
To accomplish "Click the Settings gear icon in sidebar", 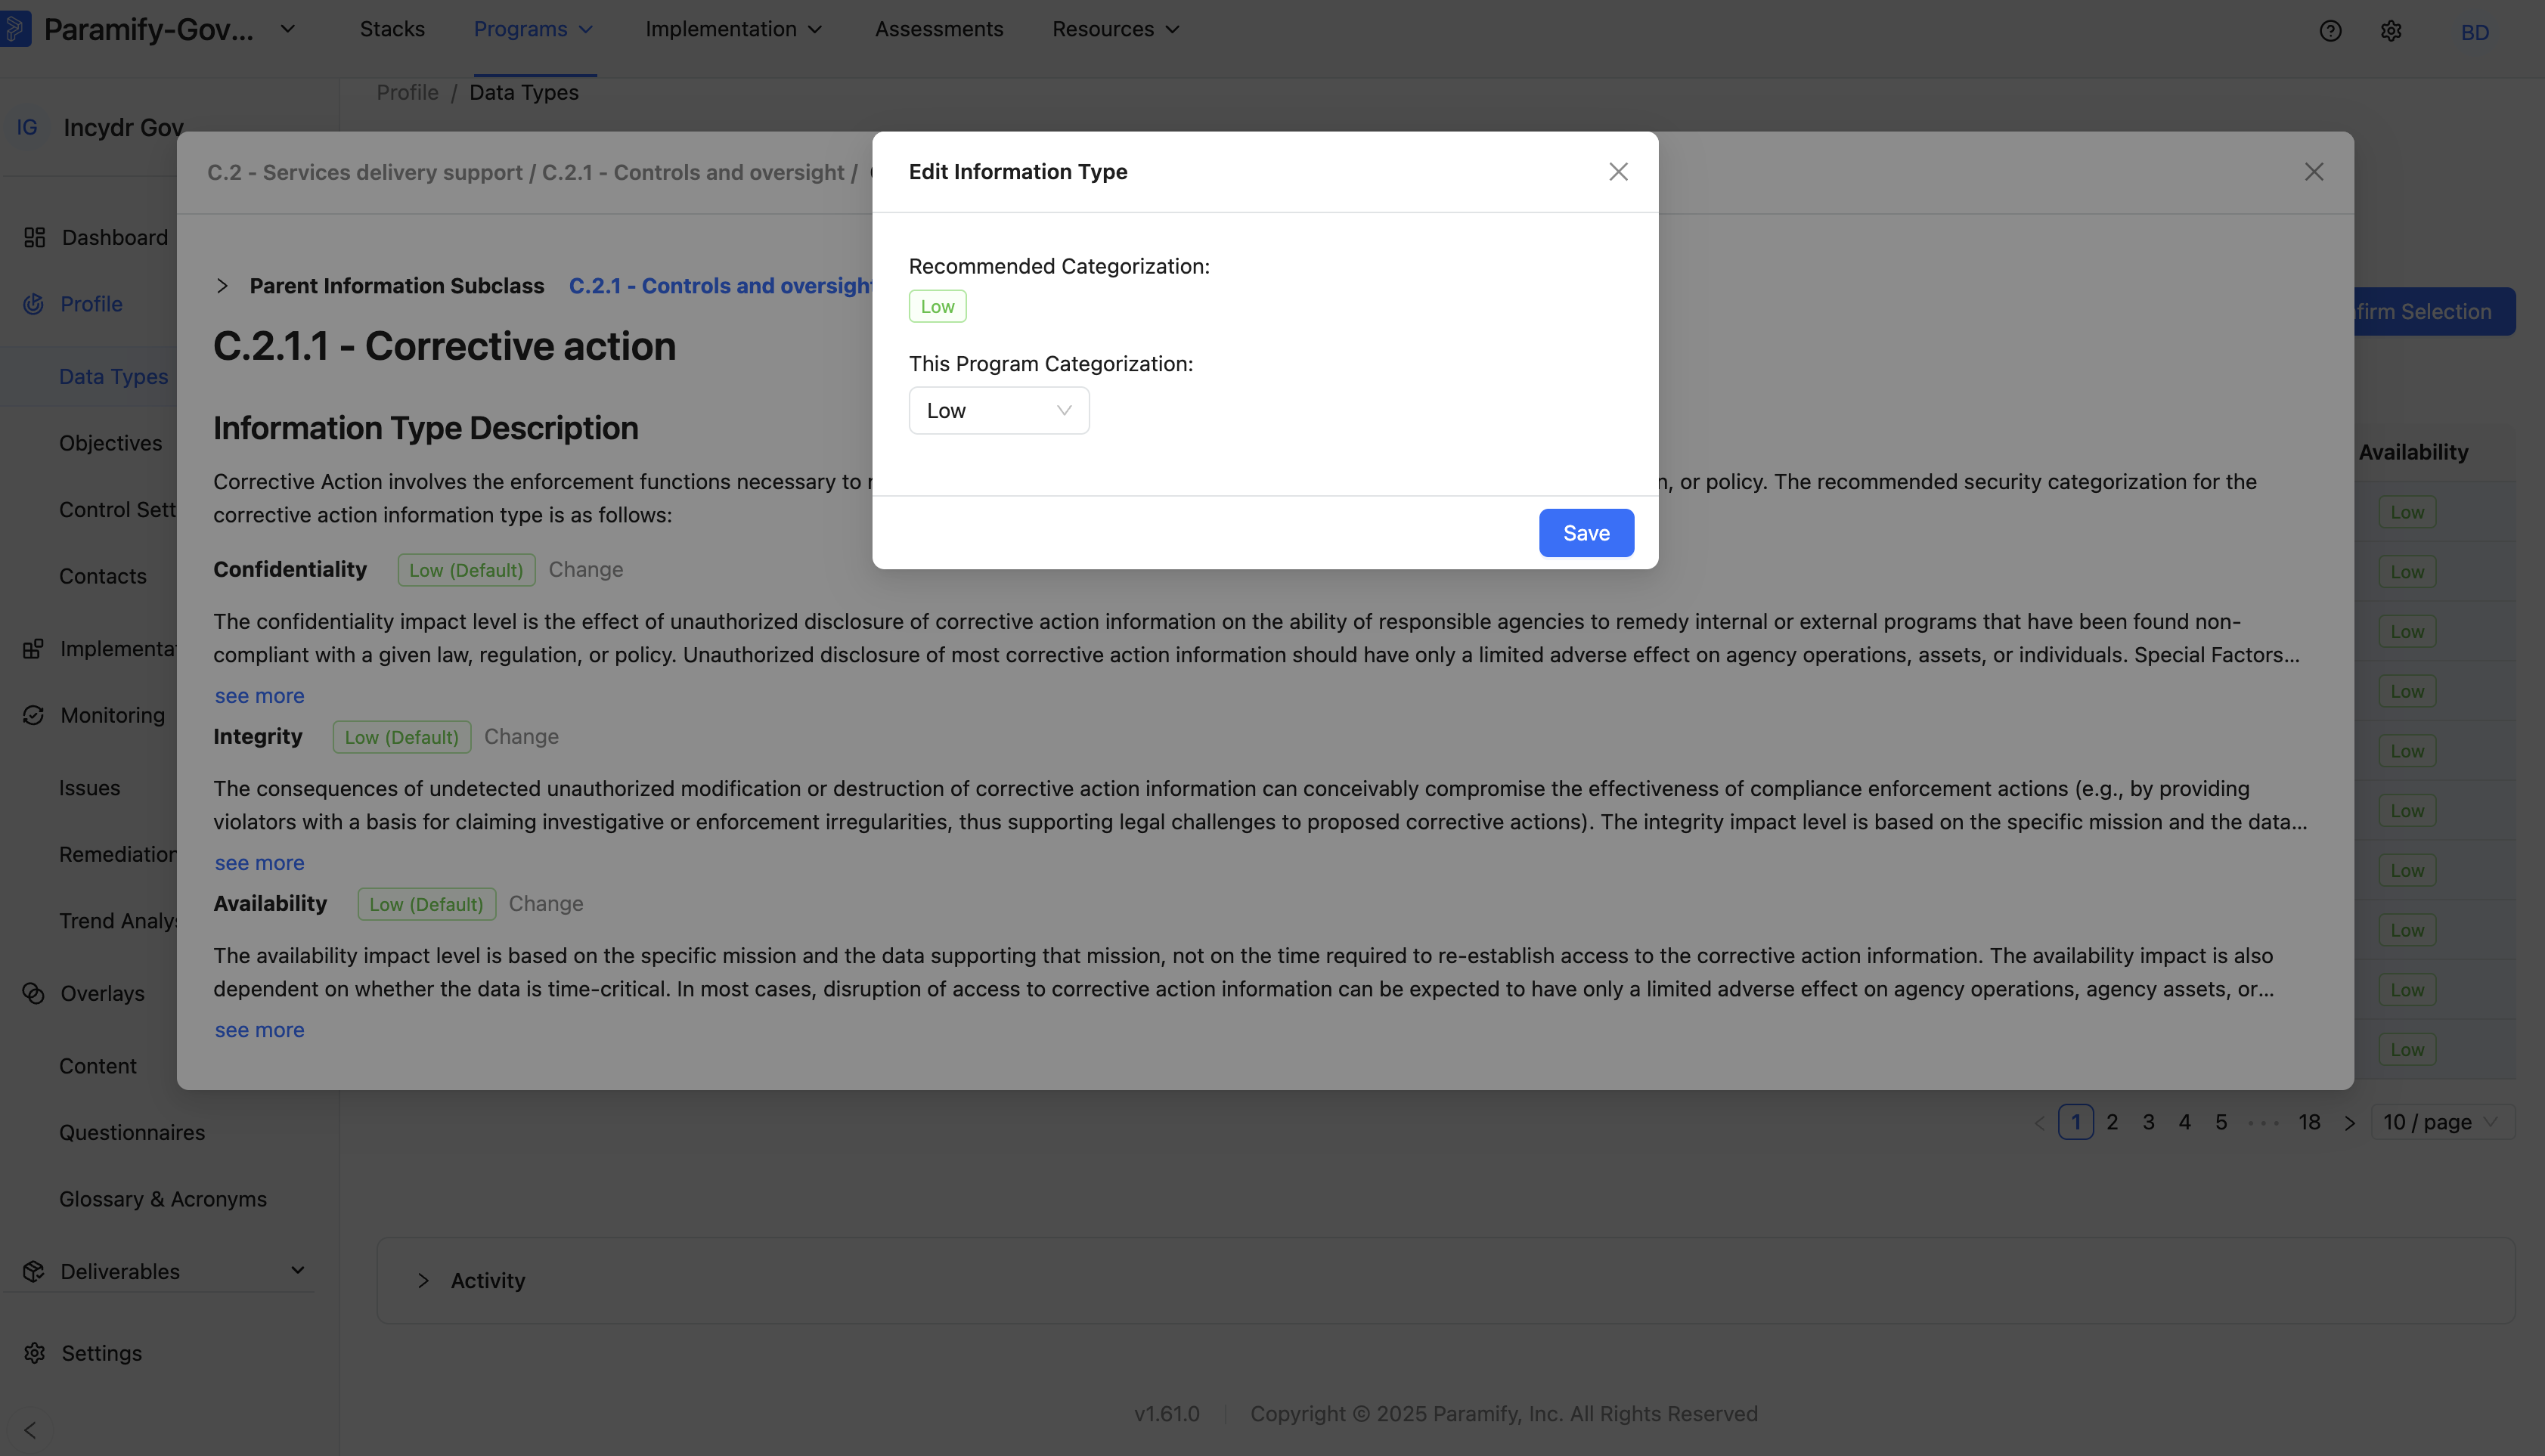I will pos(34,1353).
